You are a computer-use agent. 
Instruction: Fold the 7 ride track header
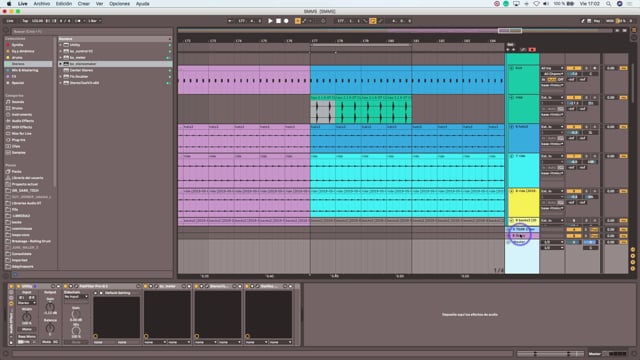pos(511,156)
